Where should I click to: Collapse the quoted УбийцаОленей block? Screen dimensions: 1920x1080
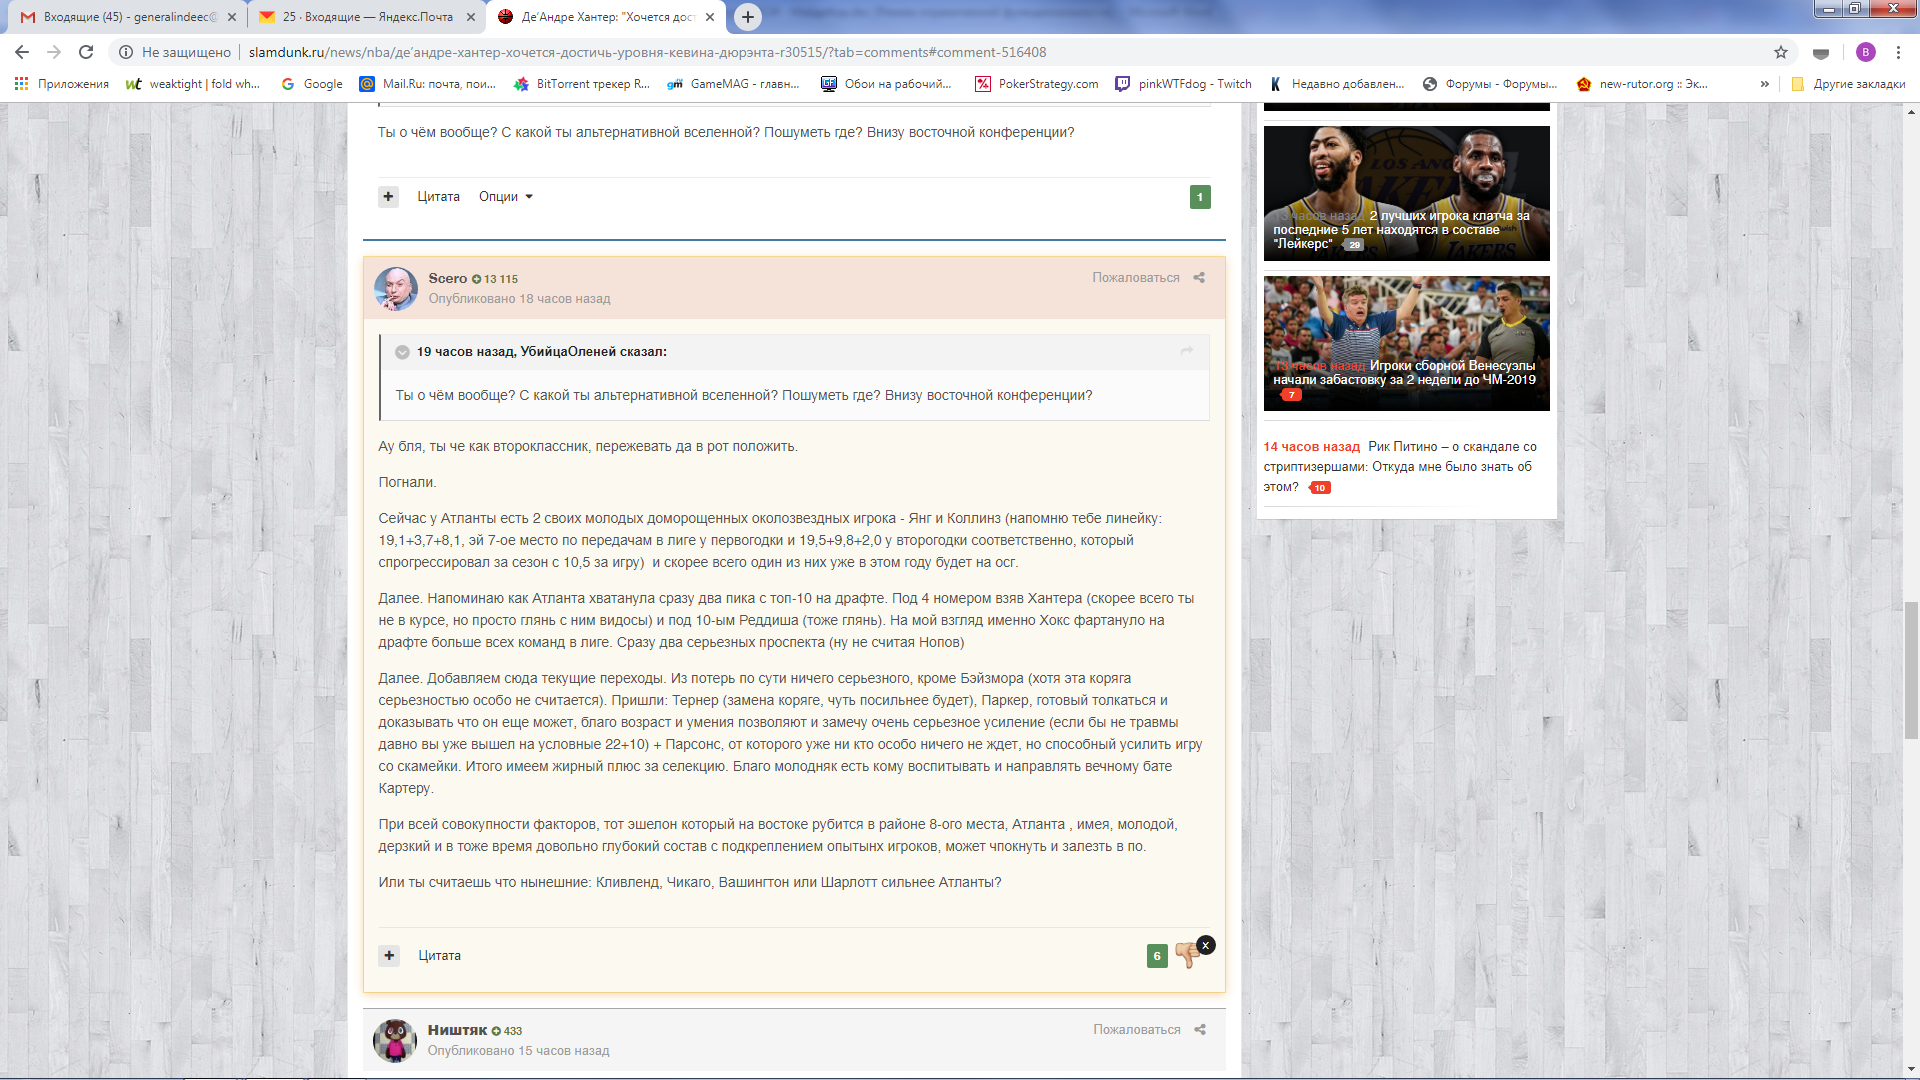[x=402, y=352]
